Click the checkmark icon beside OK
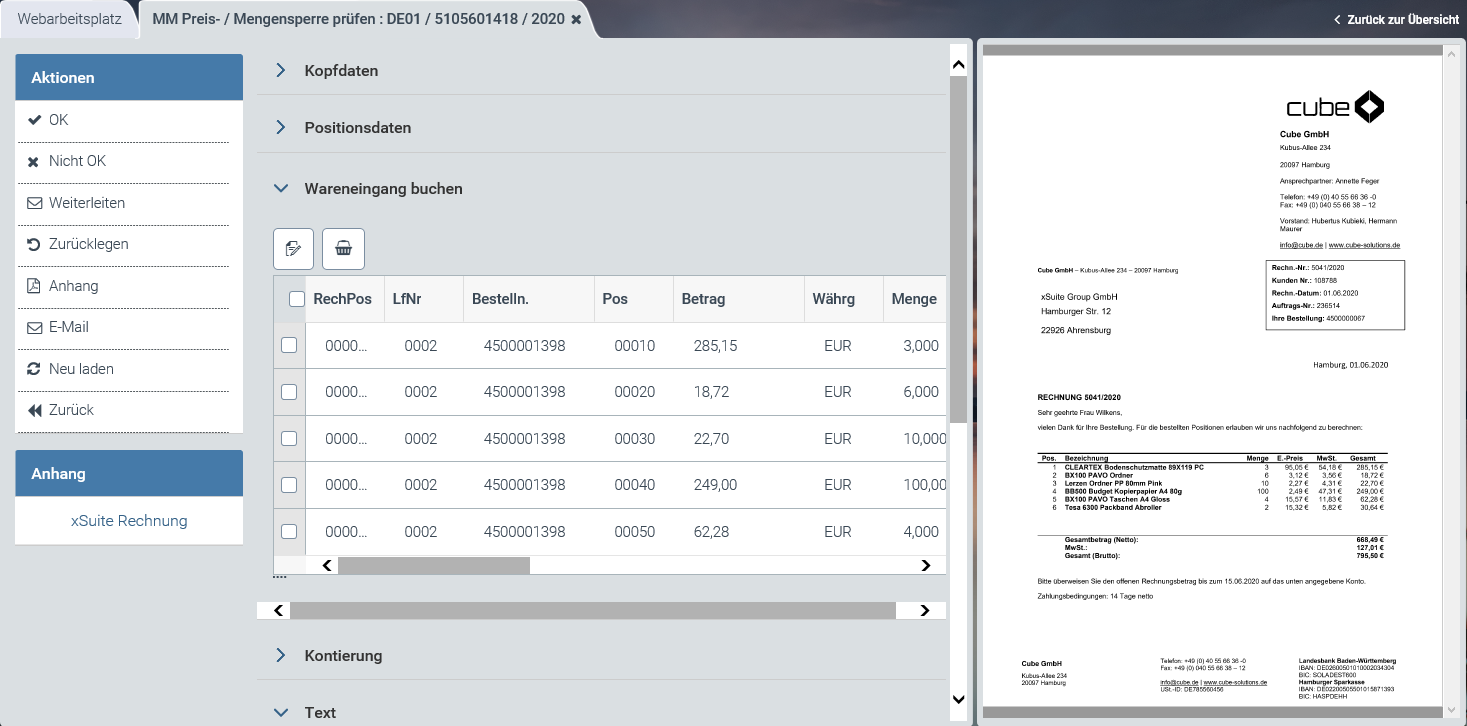The image size is (1467, 726). click(34, 120)
